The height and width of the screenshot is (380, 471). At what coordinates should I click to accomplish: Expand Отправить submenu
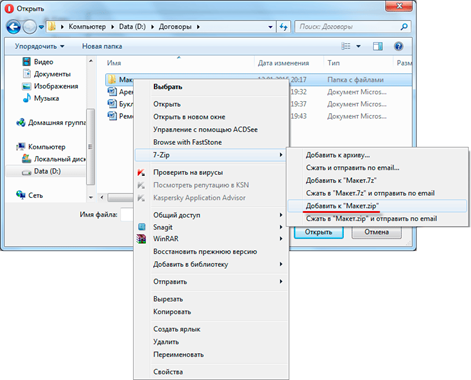[210, 282]
